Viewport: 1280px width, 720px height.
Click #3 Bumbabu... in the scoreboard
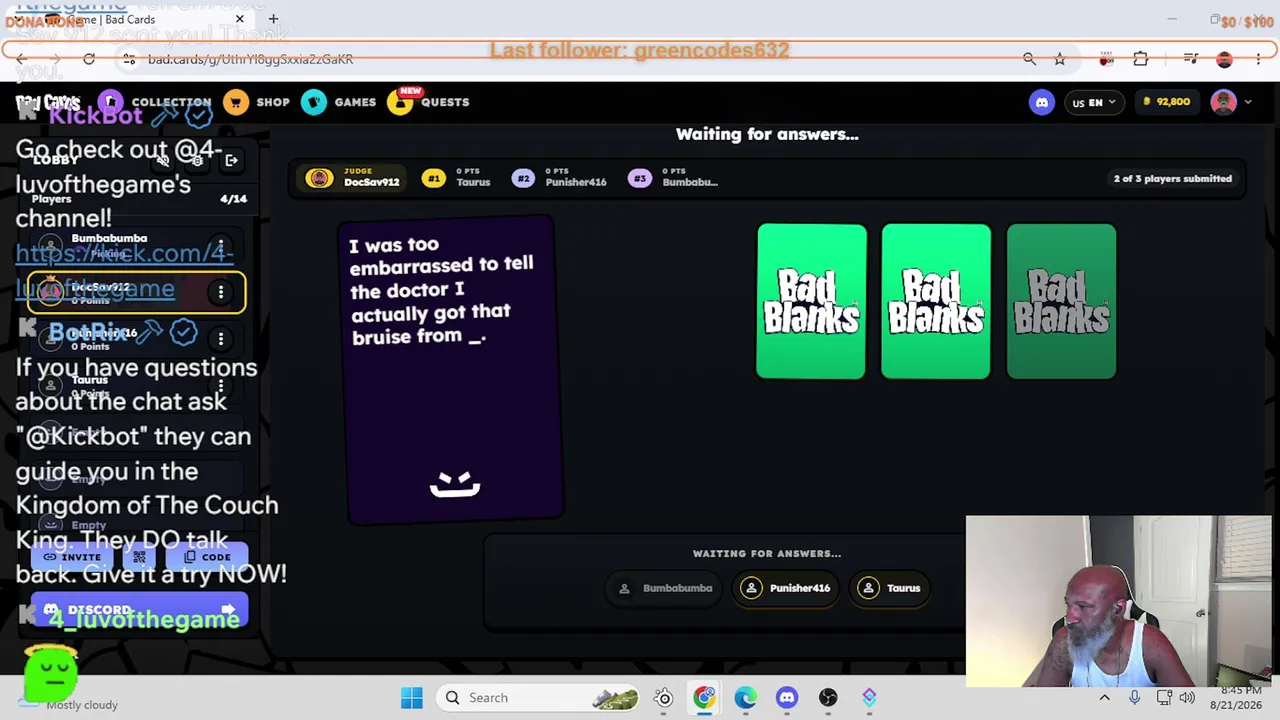[673, 178]
